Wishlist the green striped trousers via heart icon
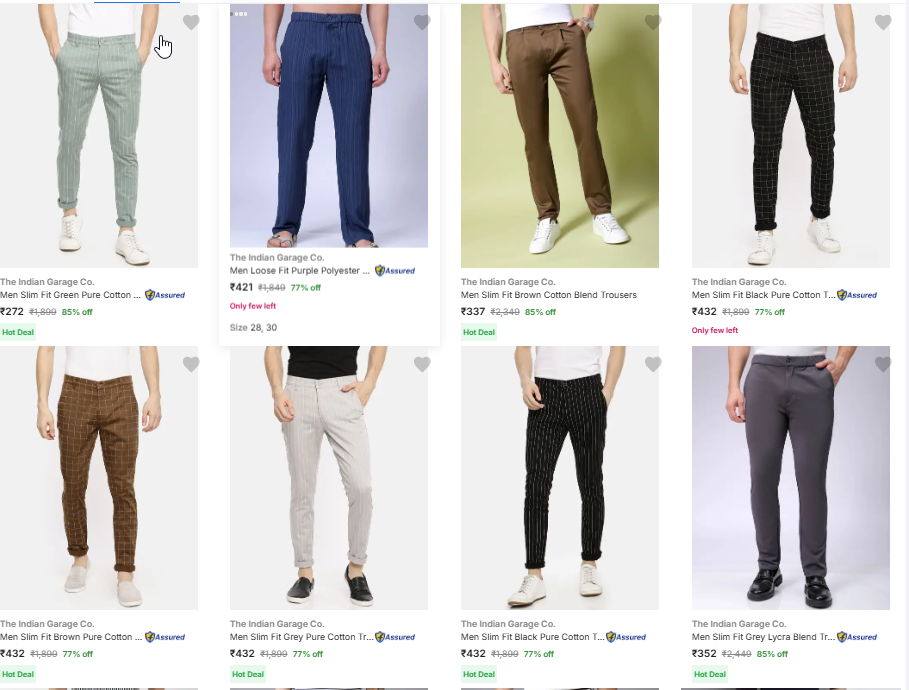The image size is (909, 690). pos(191,22)
